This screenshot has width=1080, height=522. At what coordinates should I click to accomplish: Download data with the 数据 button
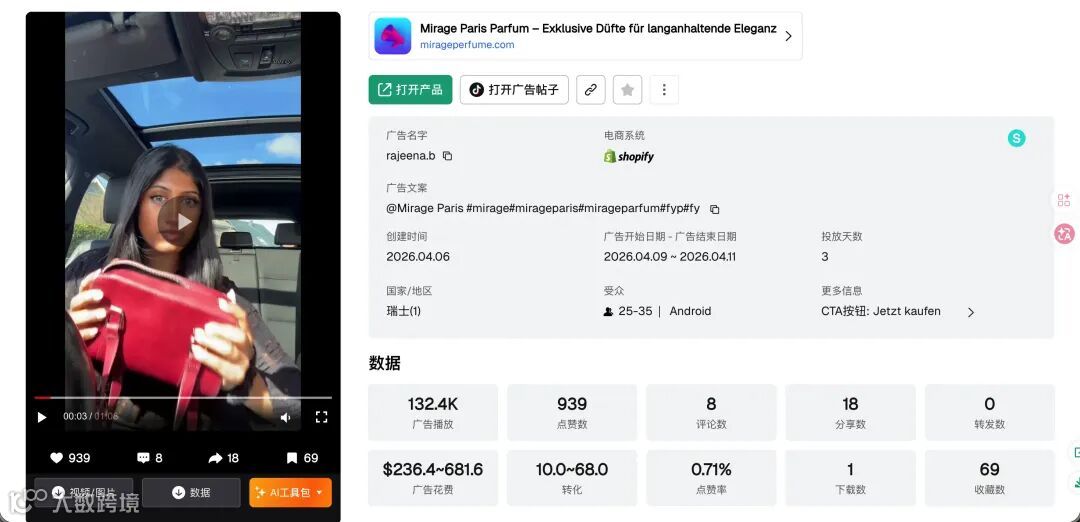click(x=191, y=492)
